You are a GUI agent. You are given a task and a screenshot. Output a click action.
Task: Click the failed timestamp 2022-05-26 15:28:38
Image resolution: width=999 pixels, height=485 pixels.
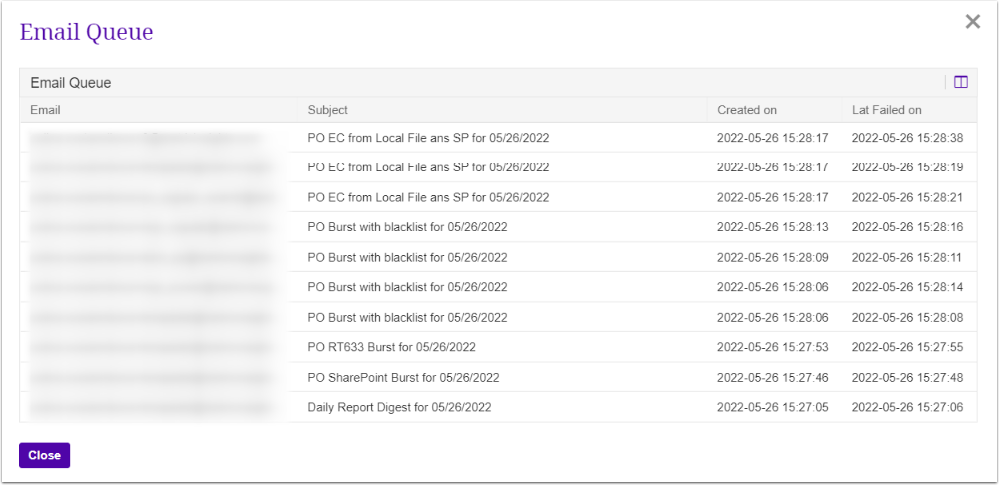[907, 137]
